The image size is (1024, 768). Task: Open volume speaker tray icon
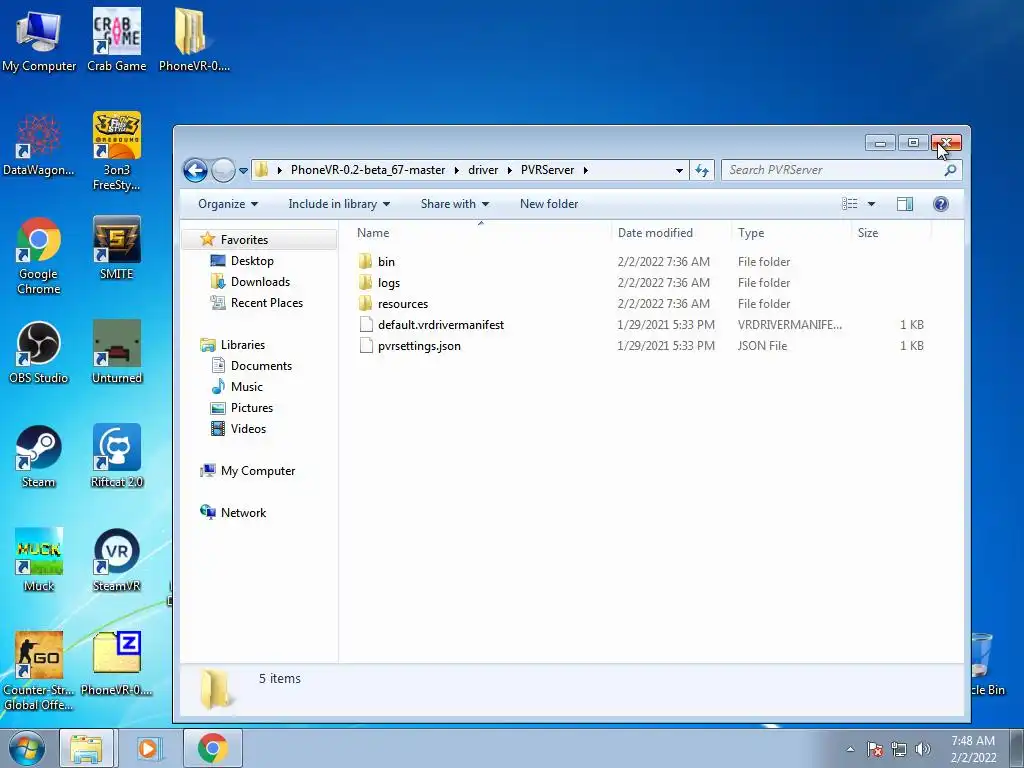pyautogui.click(x=923, y=749)
